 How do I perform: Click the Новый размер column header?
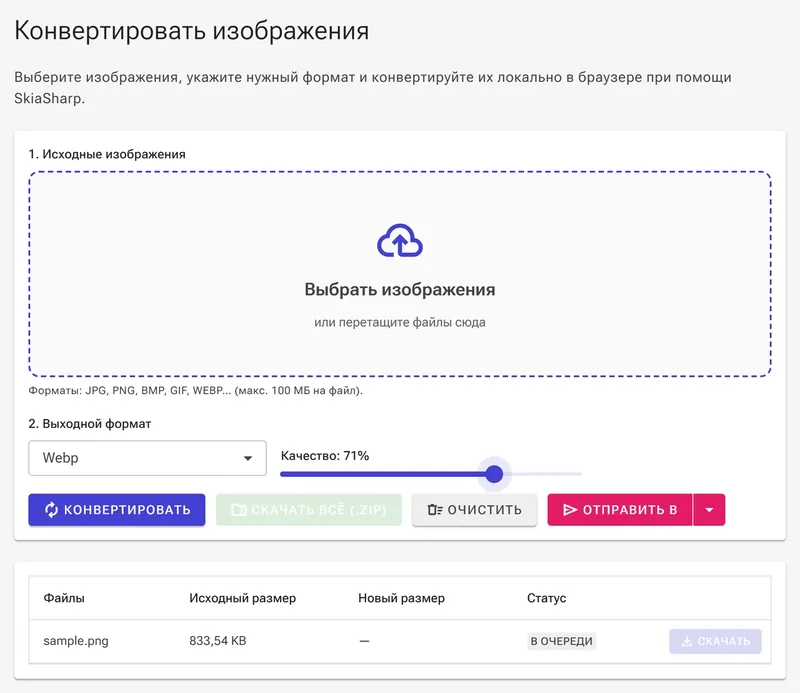pyautogui.click(x=402, y=598)
